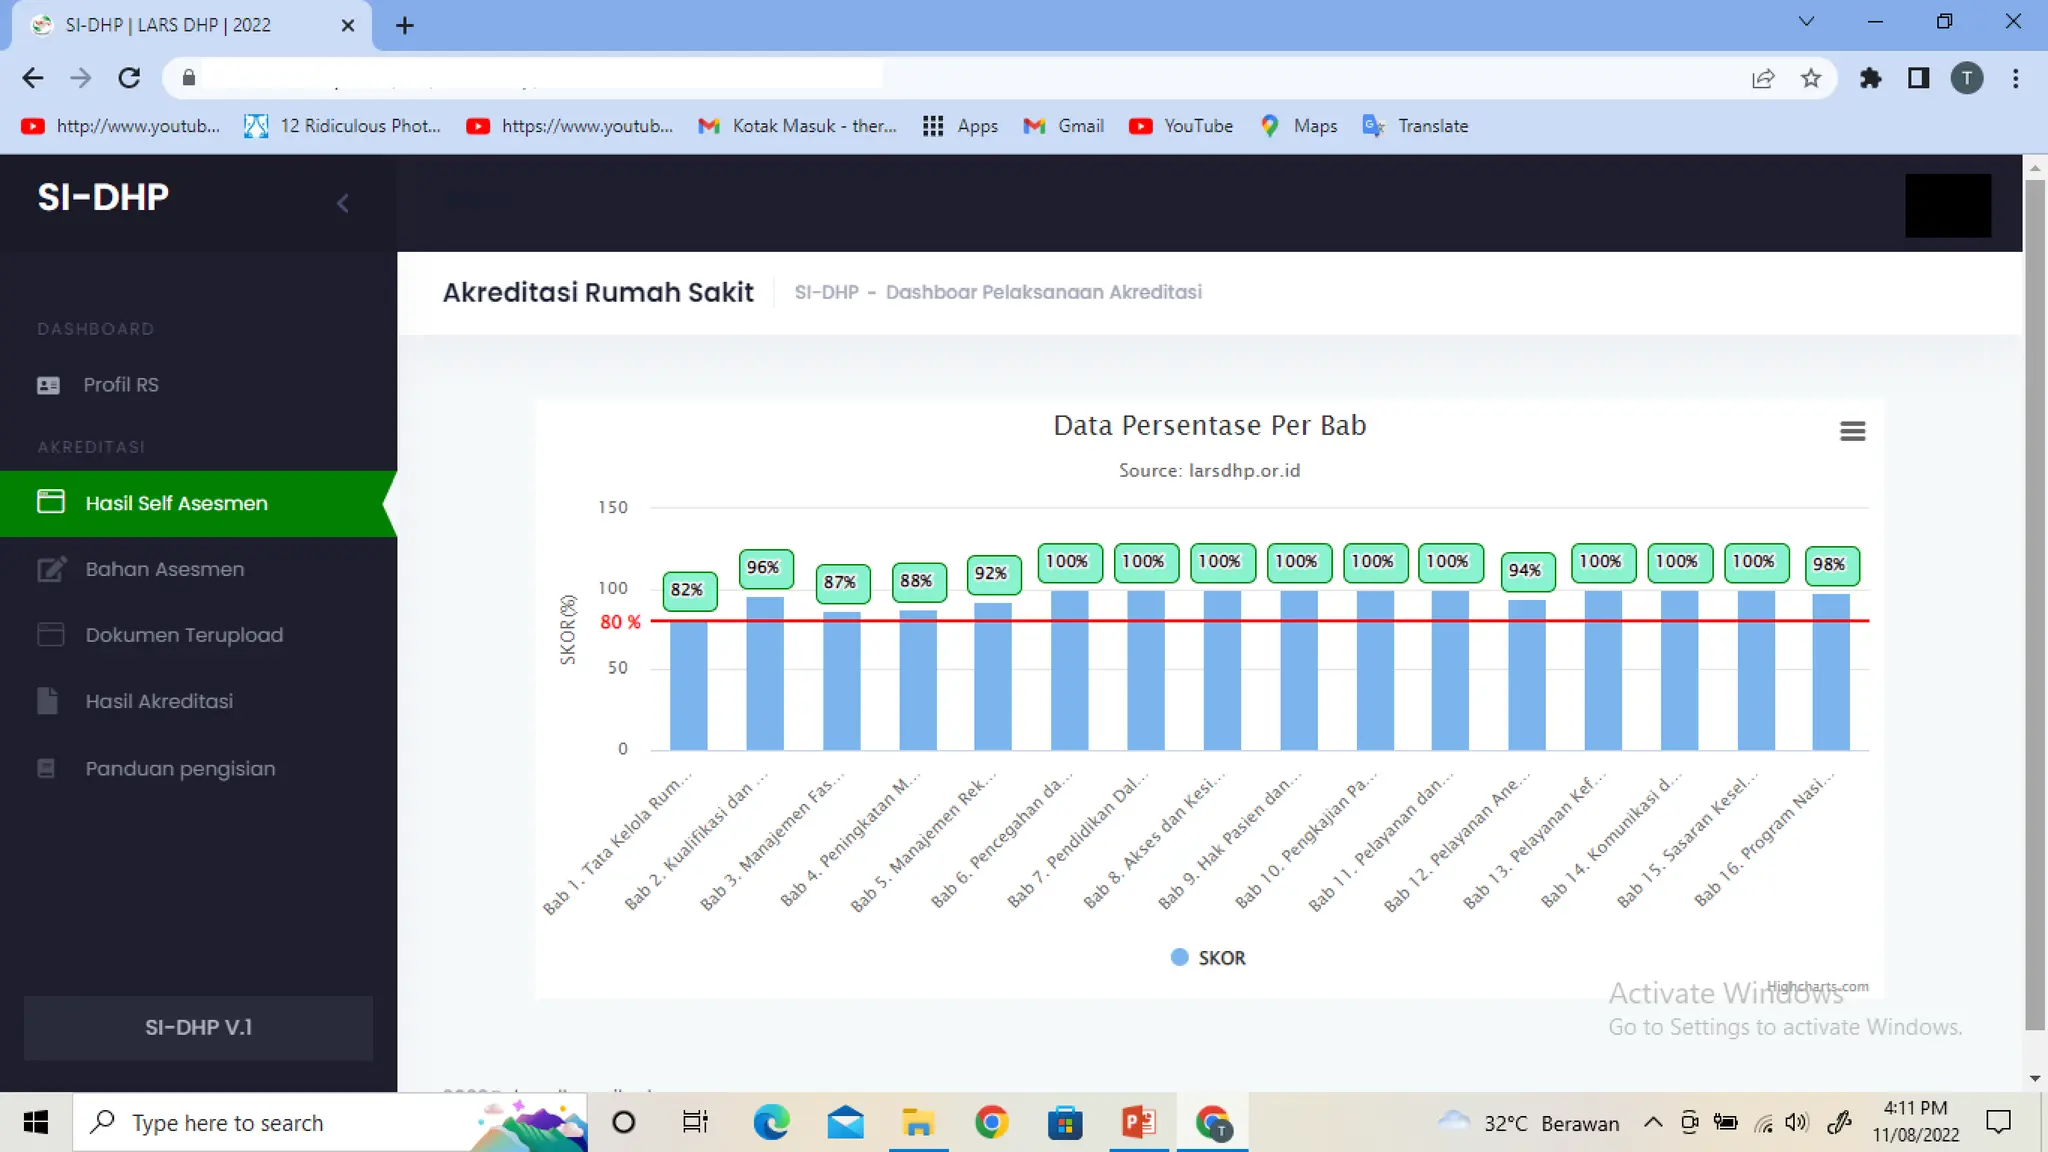Click the Dokumen Terupload sidebar icon
The height and width of the screenshot is (1152, 2048).
tap(51, 635)
